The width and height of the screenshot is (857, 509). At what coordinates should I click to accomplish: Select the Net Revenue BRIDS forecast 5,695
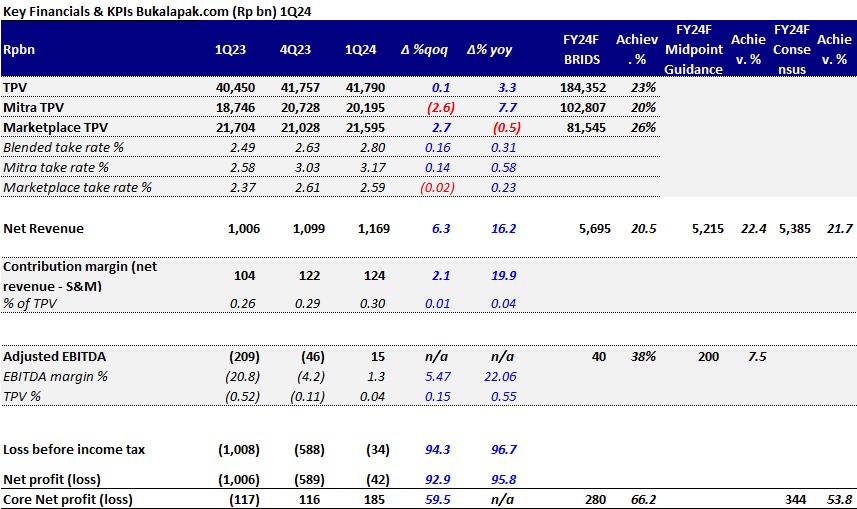pos(595,229)
